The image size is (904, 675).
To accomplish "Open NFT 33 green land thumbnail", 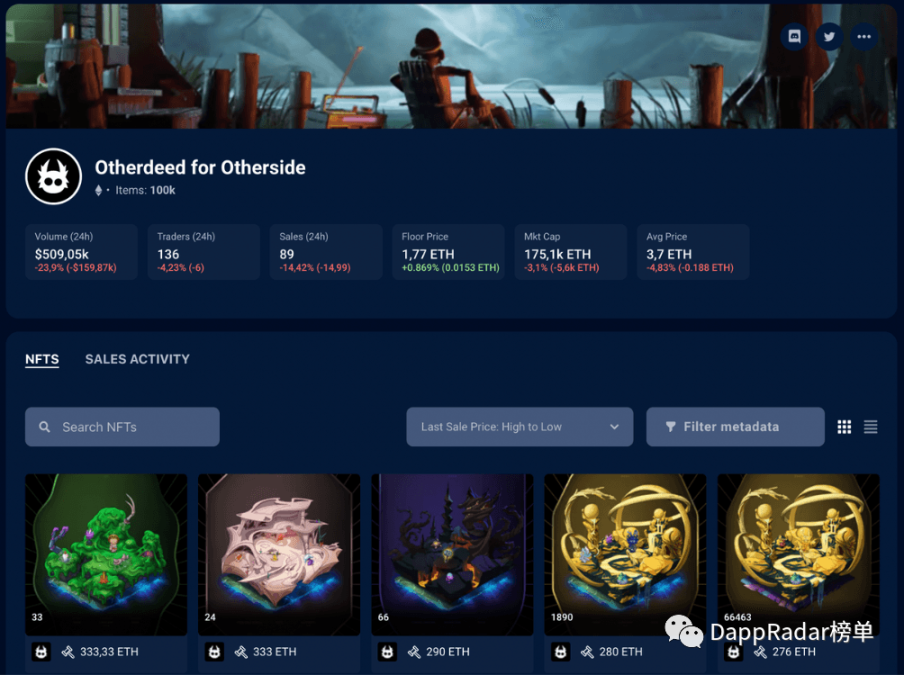I will click(x=106, y=555).
